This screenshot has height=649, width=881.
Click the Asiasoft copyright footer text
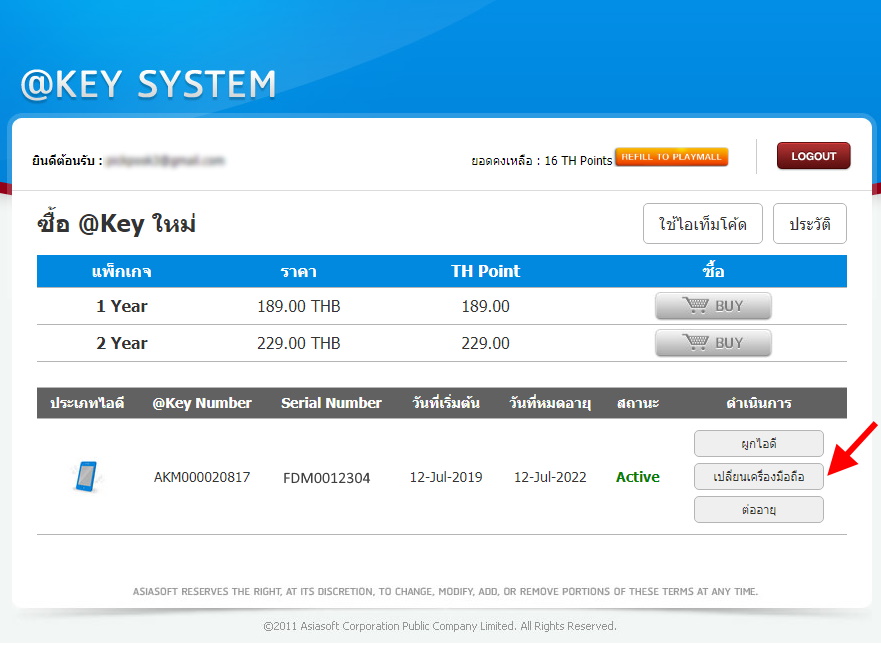point(440,626)
